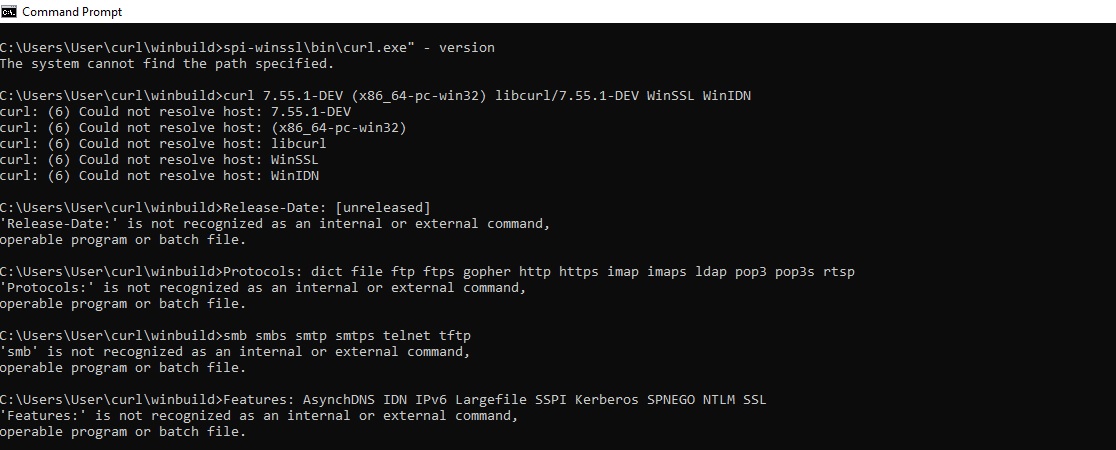
Task: Click the last 'operable program or batch file' line
Action: pos(122,432)
